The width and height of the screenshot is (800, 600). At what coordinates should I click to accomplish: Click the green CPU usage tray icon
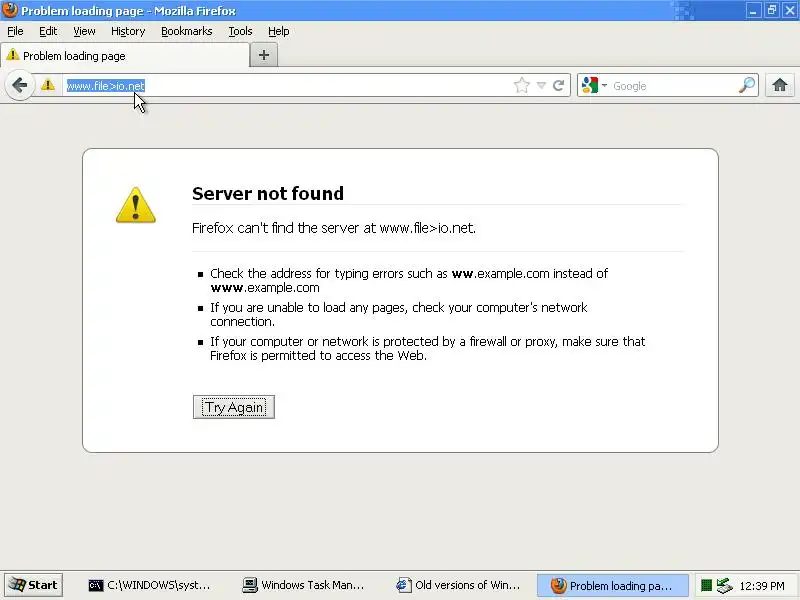coord(706,585)
